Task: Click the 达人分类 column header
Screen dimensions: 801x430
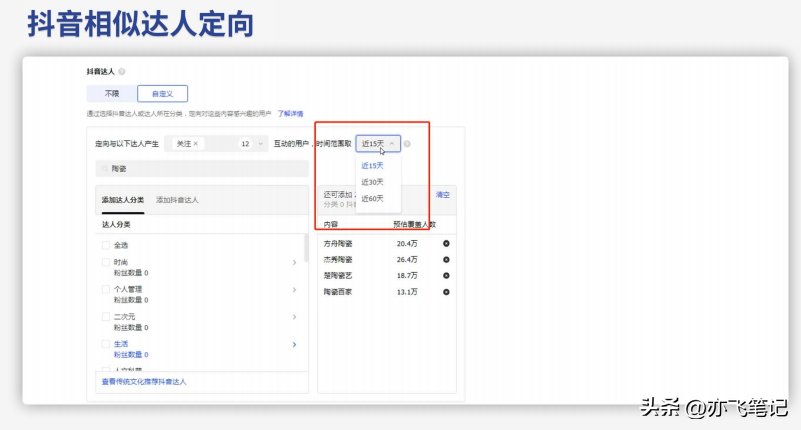Action: coord(116,224)
